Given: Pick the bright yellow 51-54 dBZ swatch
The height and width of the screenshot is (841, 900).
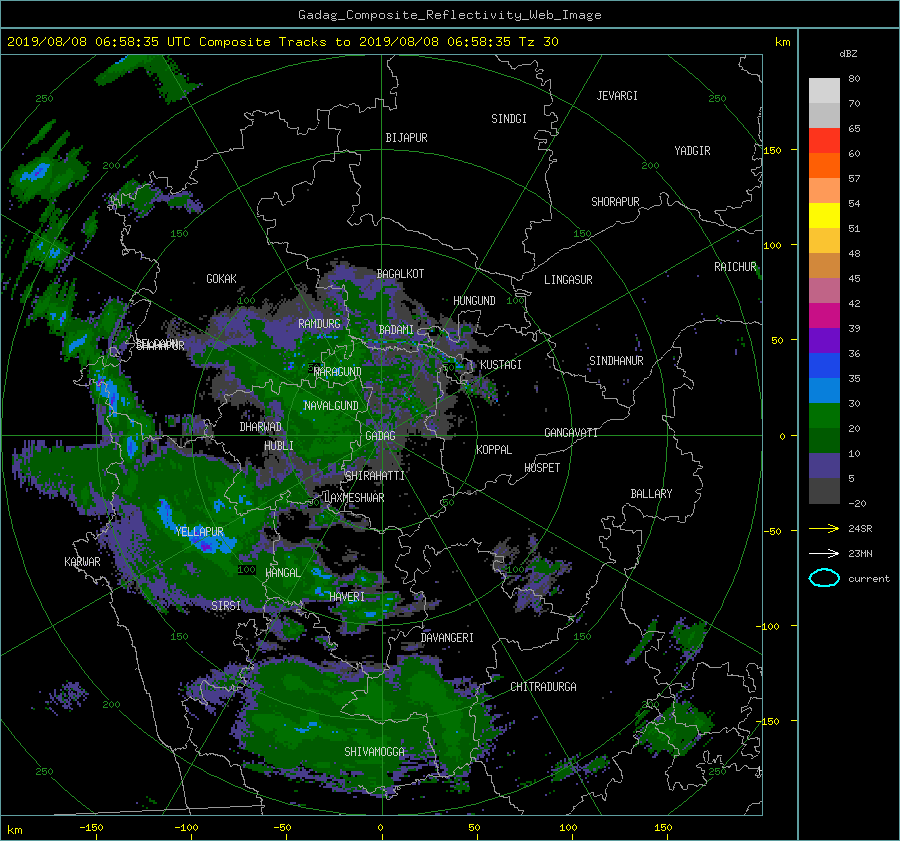Looking at the screenshot, I should click(824, 215).
